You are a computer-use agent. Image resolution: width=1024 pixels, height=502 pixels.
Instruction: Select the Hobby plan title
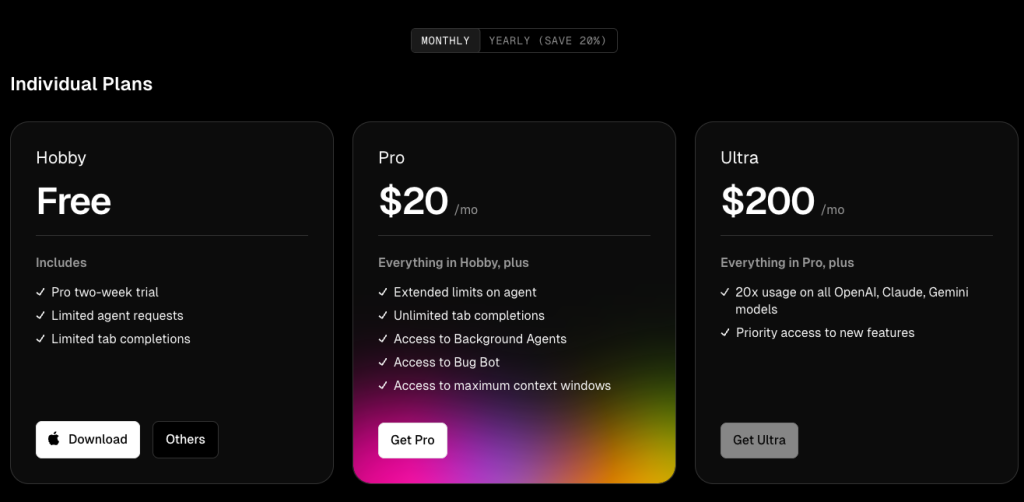point(61,158)
